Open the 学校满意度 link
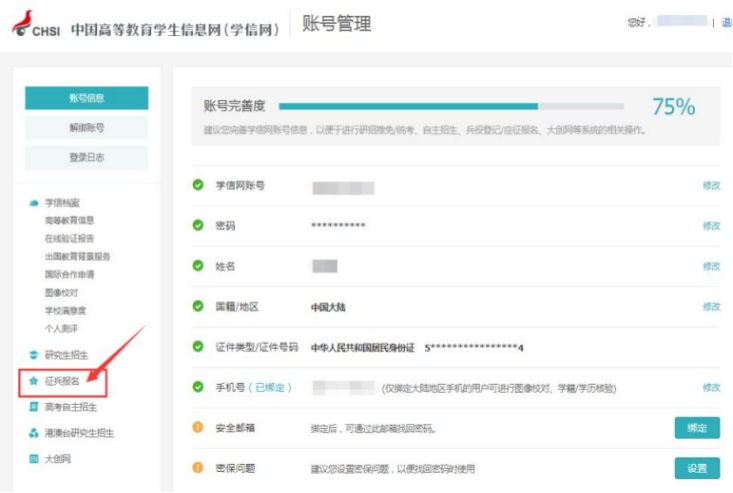The width and height of the screenshot is (733, 493). pos(65,311)
